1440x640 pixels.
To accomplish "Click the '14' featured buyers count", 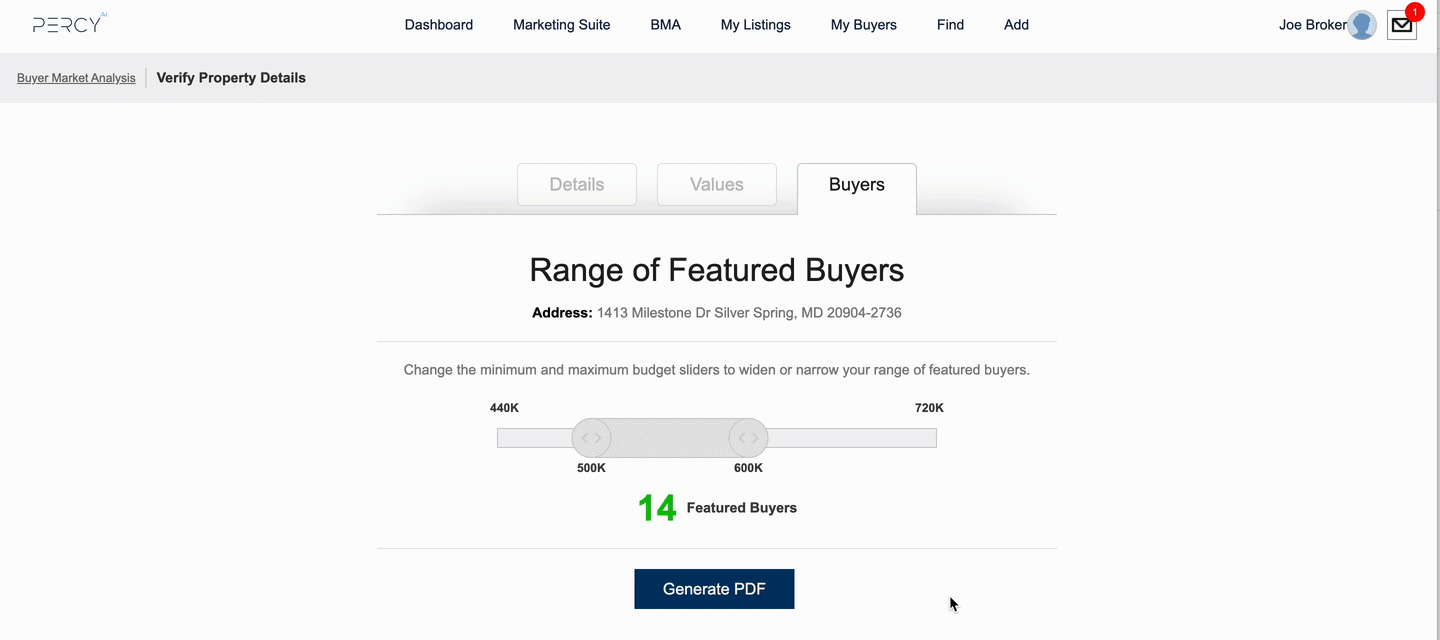I will pos(657,508).
